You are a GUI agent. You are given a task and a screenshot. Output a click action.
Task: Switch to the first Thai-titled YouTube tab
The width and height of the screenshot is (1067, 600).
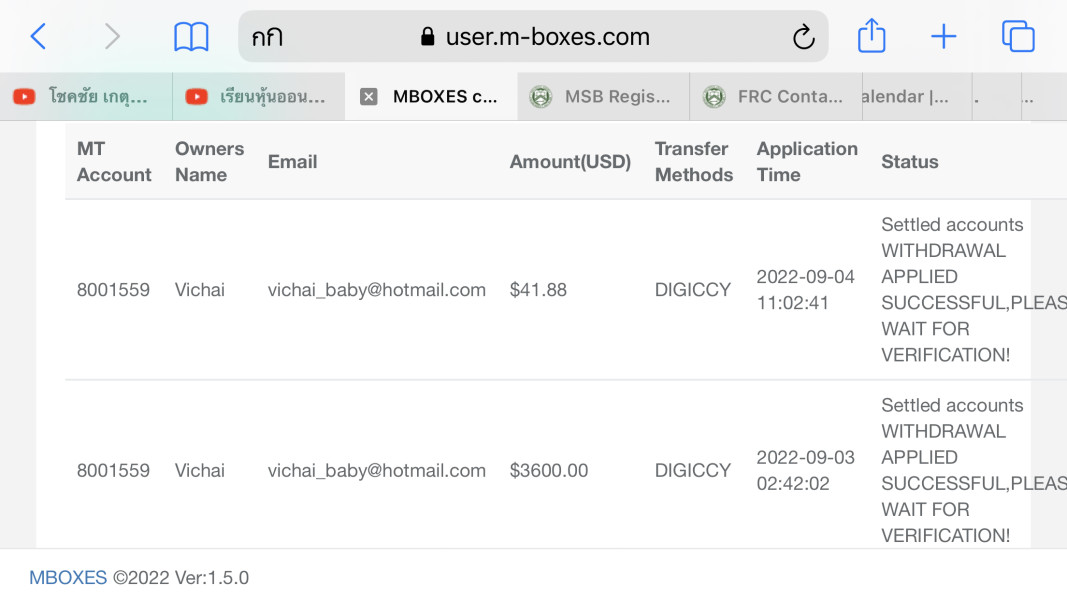coord(86,97)
